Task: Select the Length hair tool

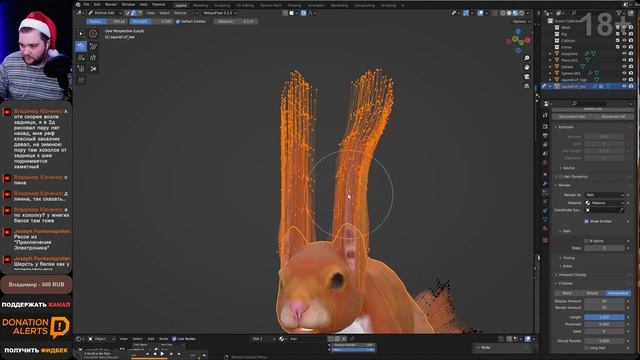Action: [93, 58]
